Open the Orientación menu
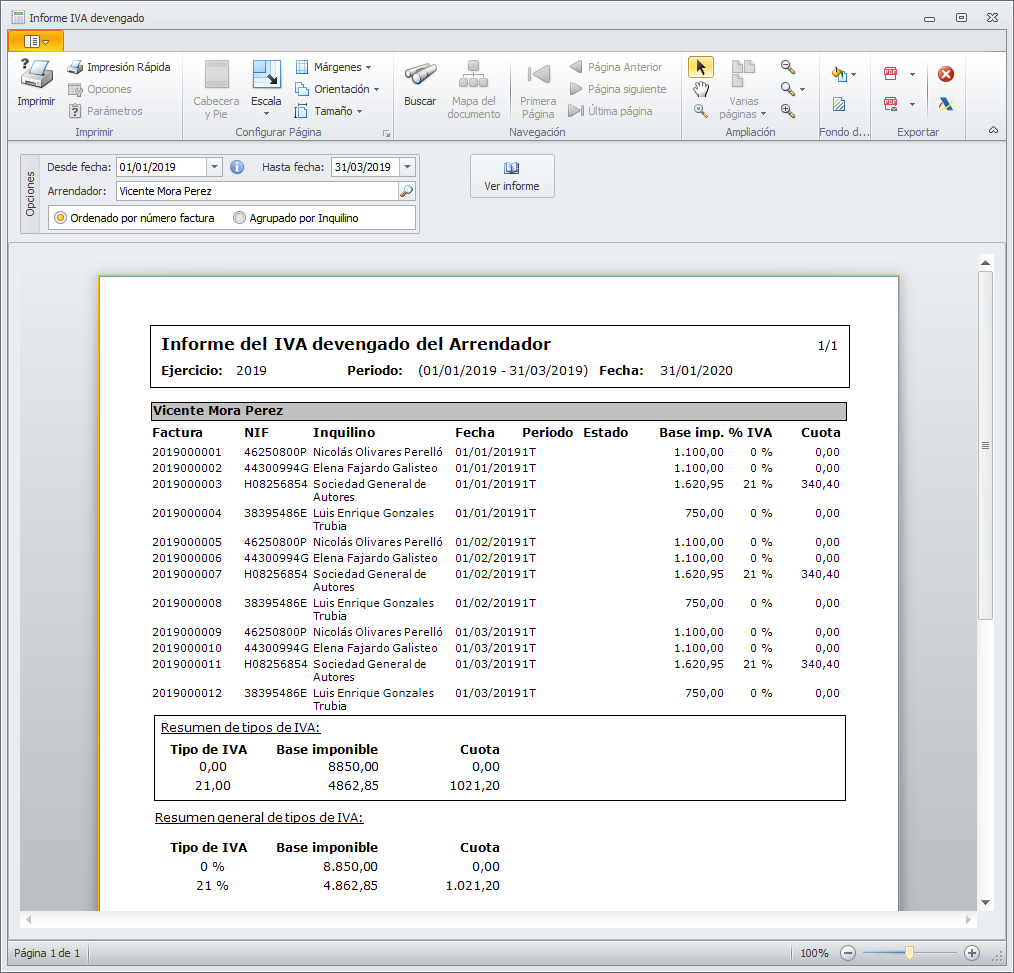 coord(337,89)
